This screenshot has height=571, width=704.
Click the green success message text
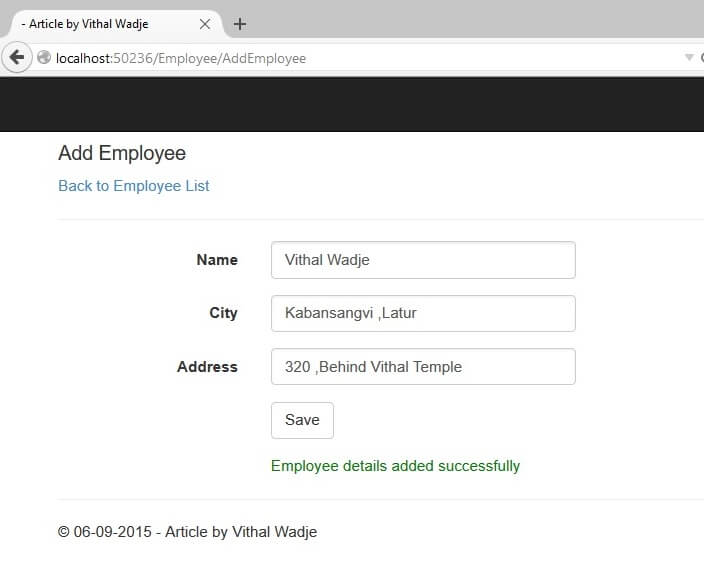395,466
